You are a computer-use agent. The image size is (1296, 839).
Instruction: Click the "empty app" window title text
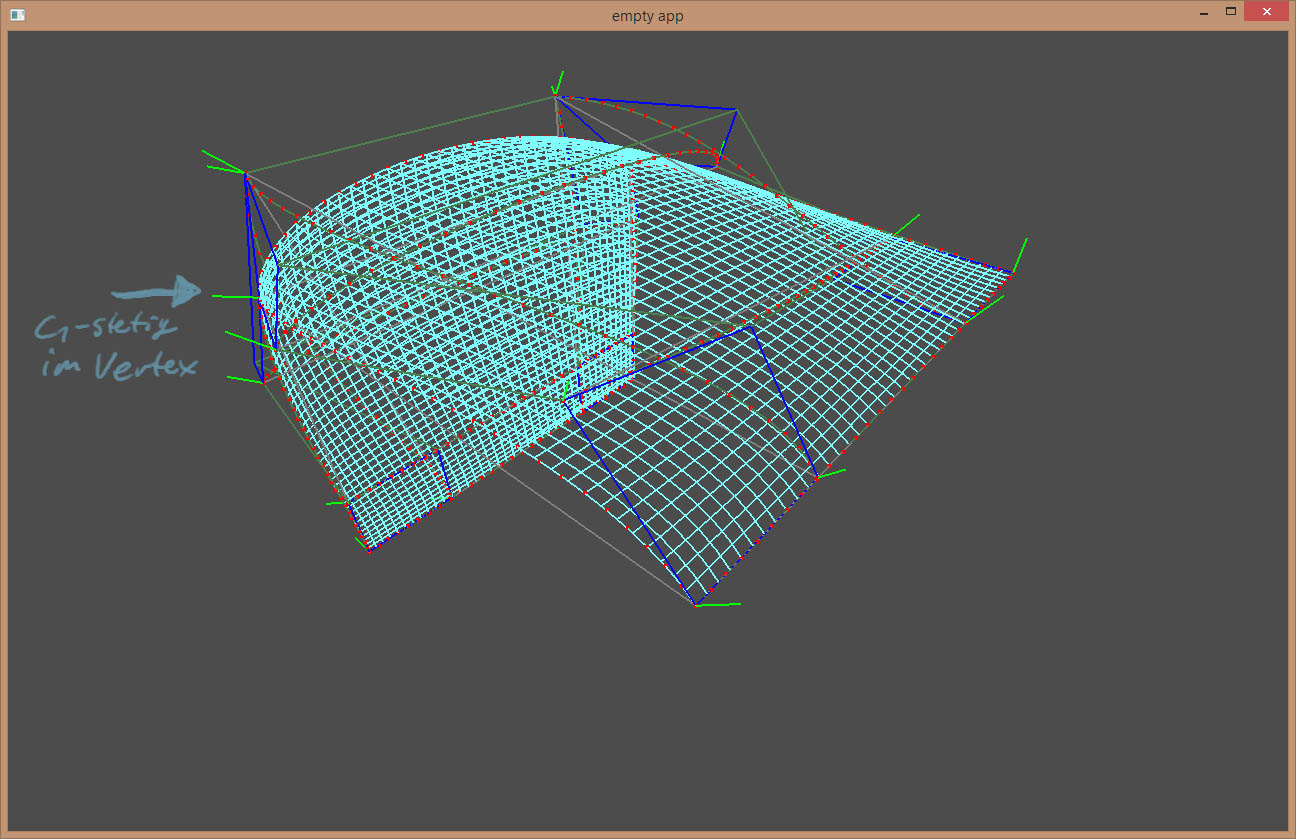[x=647, y=15]
